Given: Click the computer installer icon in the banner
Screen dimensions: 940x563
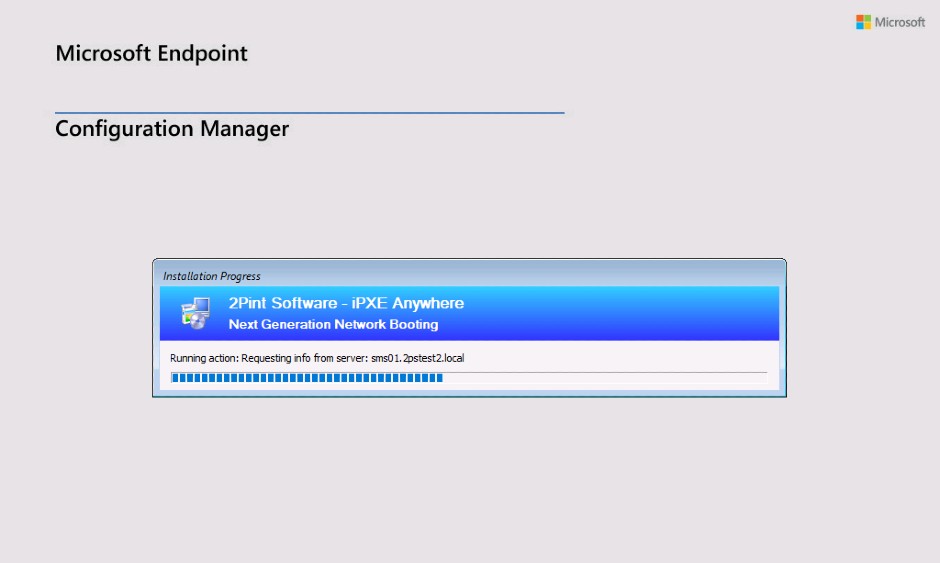Looking at the screenshot, I should (x=195, y=313).
